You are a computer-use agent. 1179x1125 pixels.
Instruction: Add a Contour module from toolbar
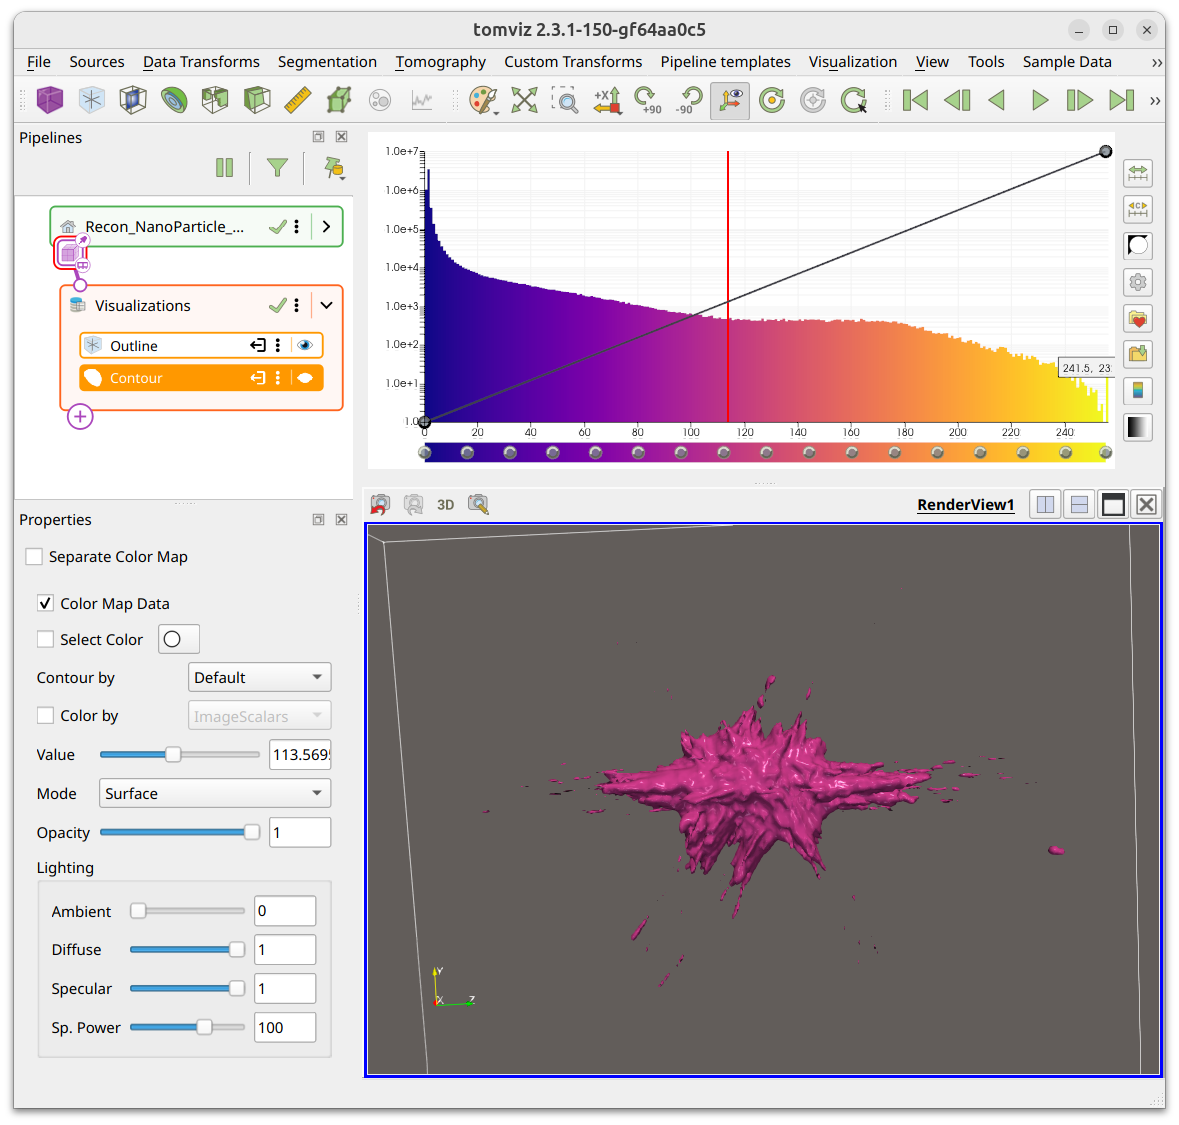pyautogui.click(x=174, y=99)
